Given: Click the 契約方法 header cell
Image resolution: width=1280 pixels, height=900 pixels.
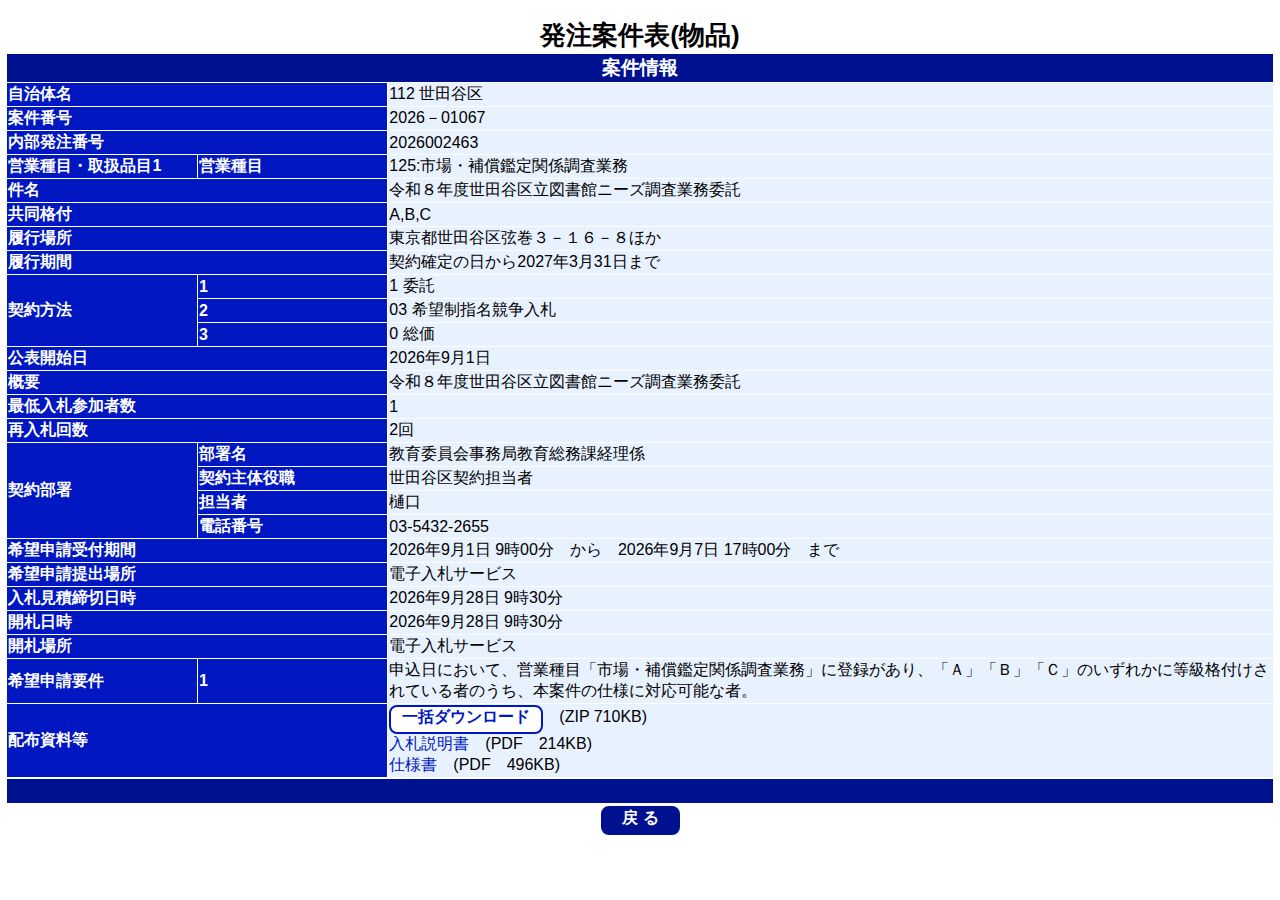Looking at the screenshot, I should [102, 310].
